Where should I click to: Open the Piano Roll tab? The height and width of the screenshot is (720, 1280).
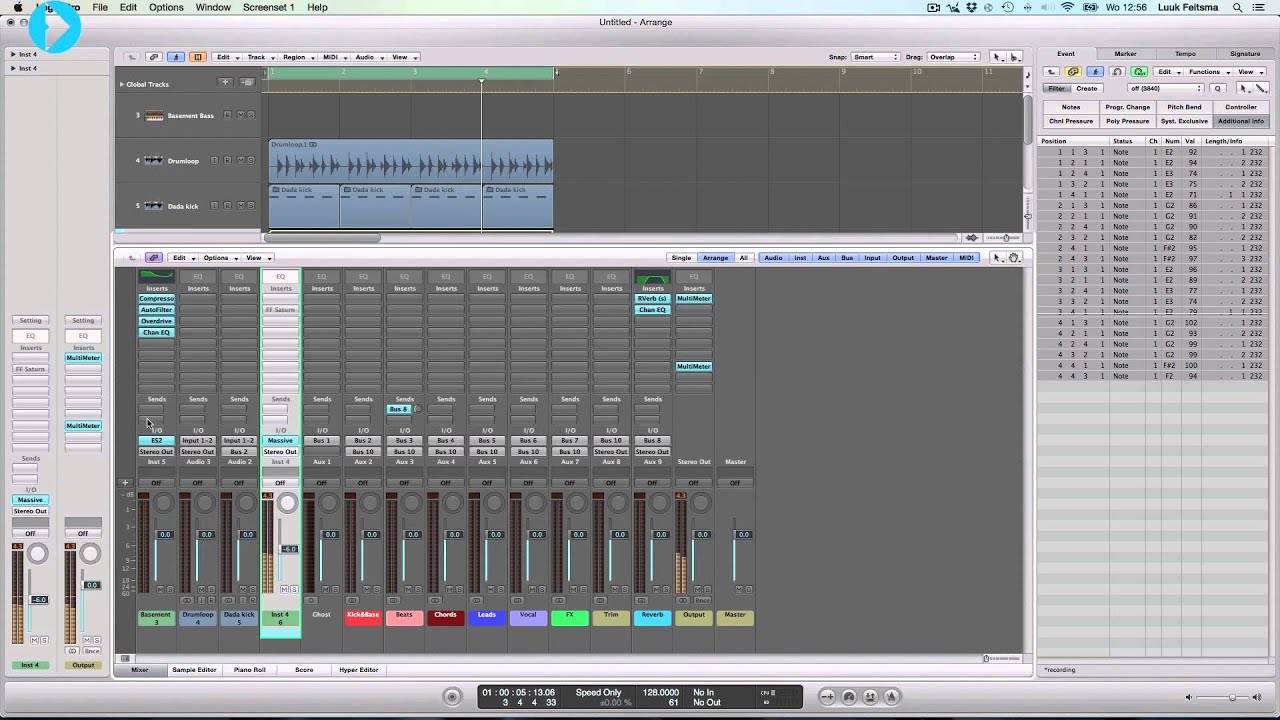pos(250,670)
